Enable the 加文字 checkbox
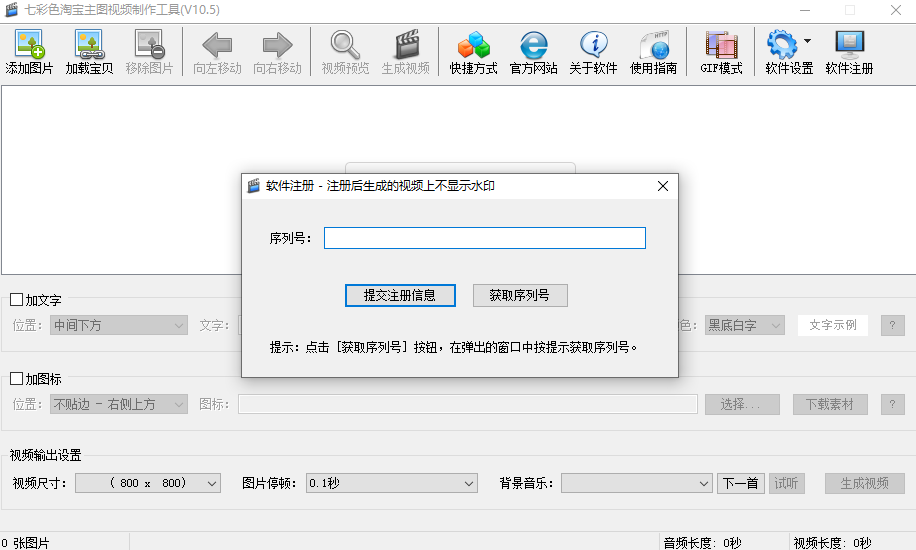The height and width of the screenshot is (550, 916). point(16,300)
